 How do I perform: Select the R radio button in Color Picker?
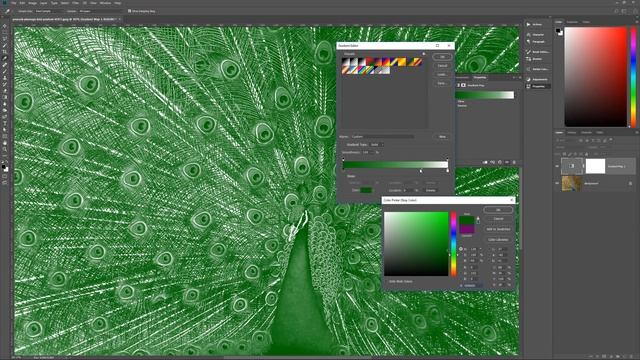pyautogui.click(x=461, y=267)
